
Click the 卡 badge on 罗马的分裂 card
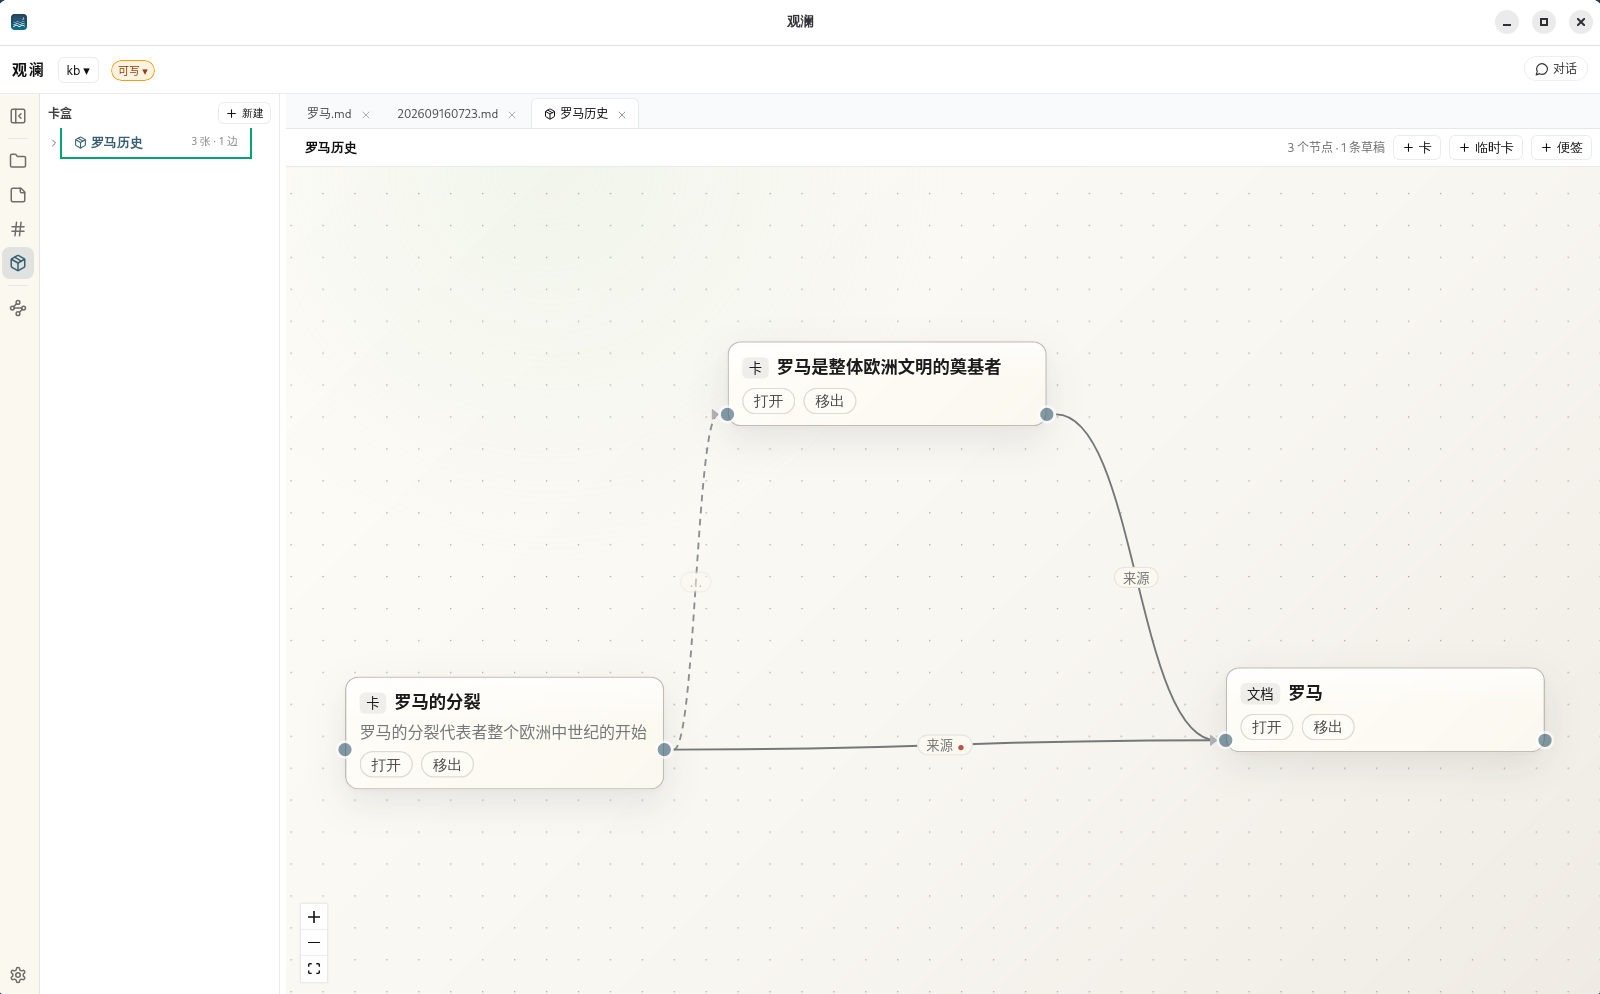point(373,703)
